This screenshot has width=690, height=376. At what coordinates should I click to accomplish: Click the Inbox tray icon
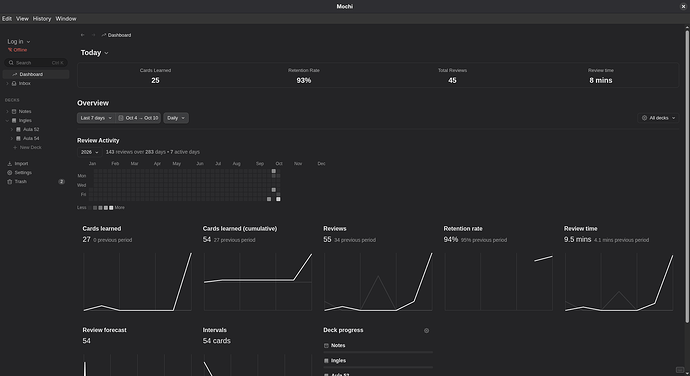14,83
